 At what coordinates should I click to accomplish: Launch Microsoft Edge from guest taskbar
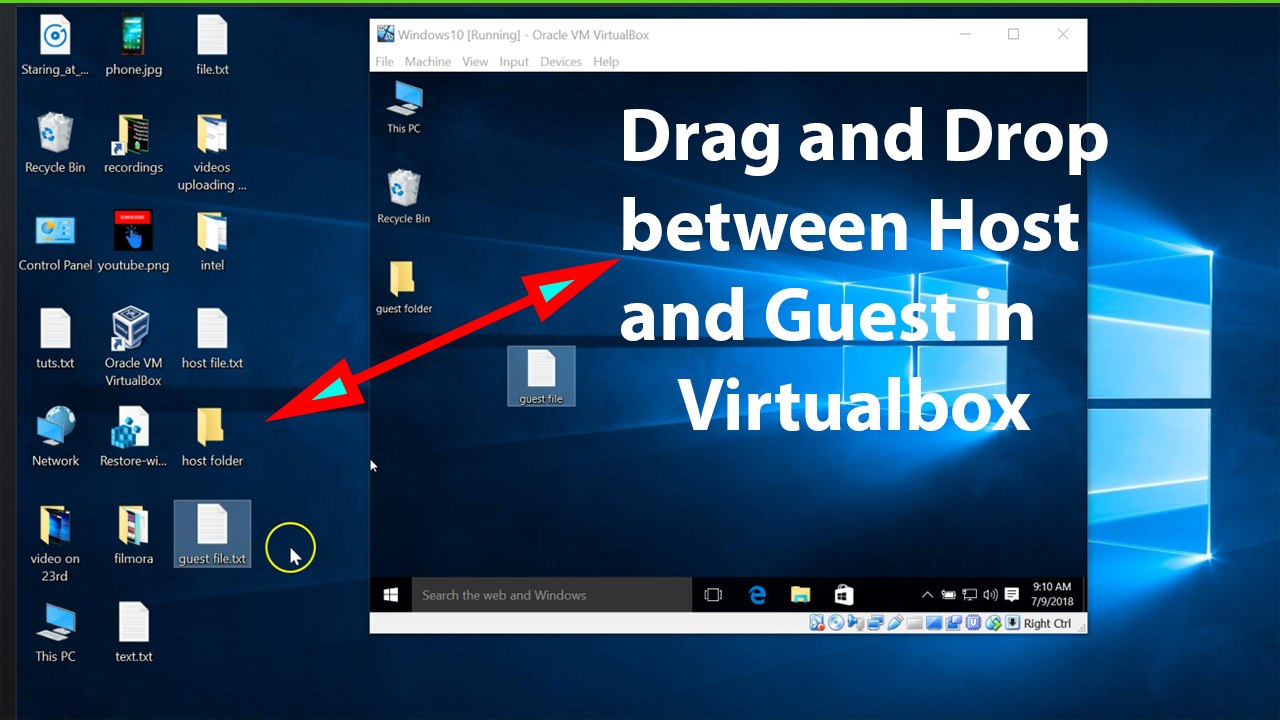click(x=757, y=595)
